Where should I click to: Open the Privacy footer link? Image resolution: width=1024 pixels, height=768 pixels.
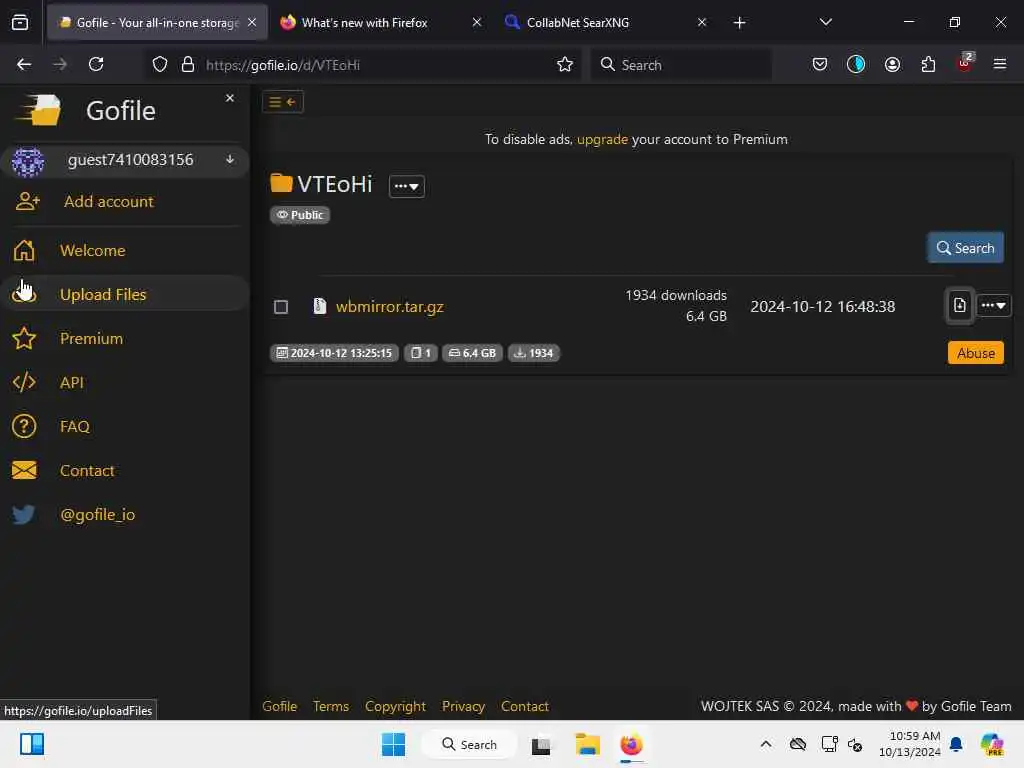coord(463,707)
